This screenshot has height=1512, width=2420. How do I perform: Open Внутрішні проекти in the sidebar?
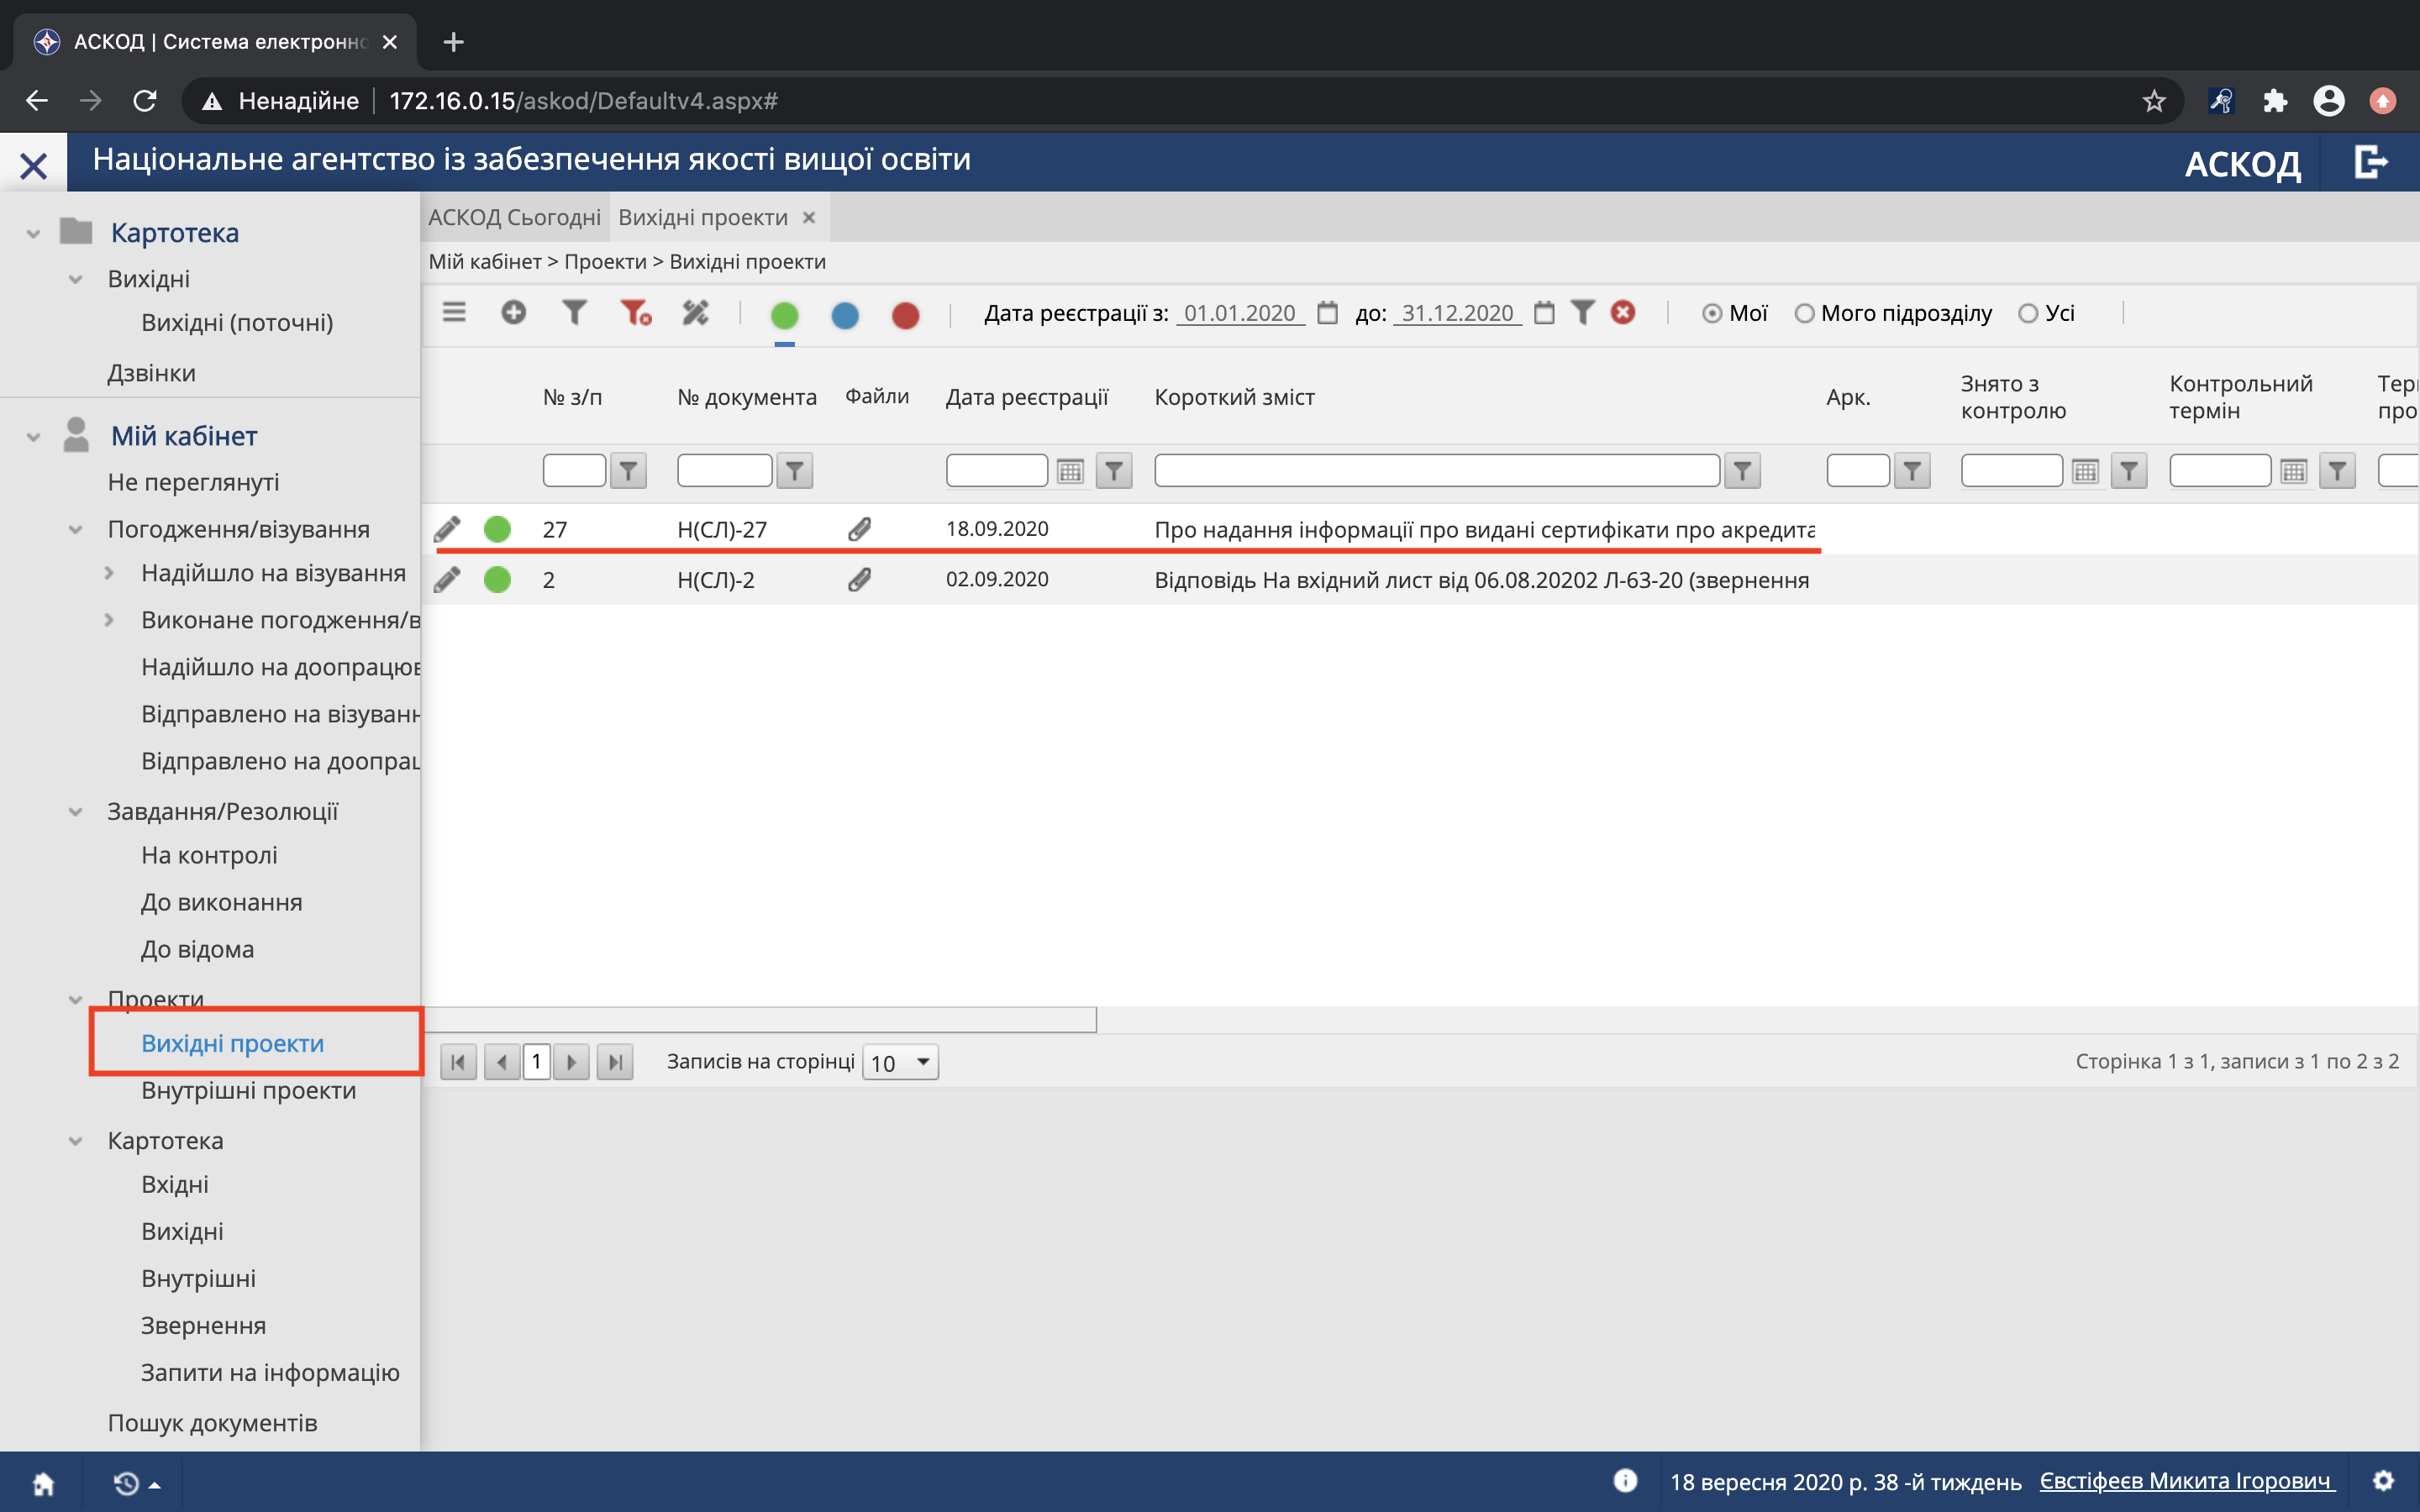(x=248, y=1090)
